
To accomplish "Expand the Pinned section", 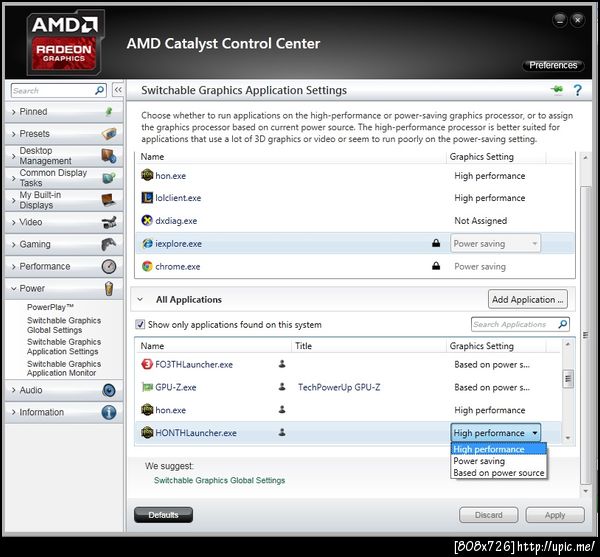I will (14, 112).
